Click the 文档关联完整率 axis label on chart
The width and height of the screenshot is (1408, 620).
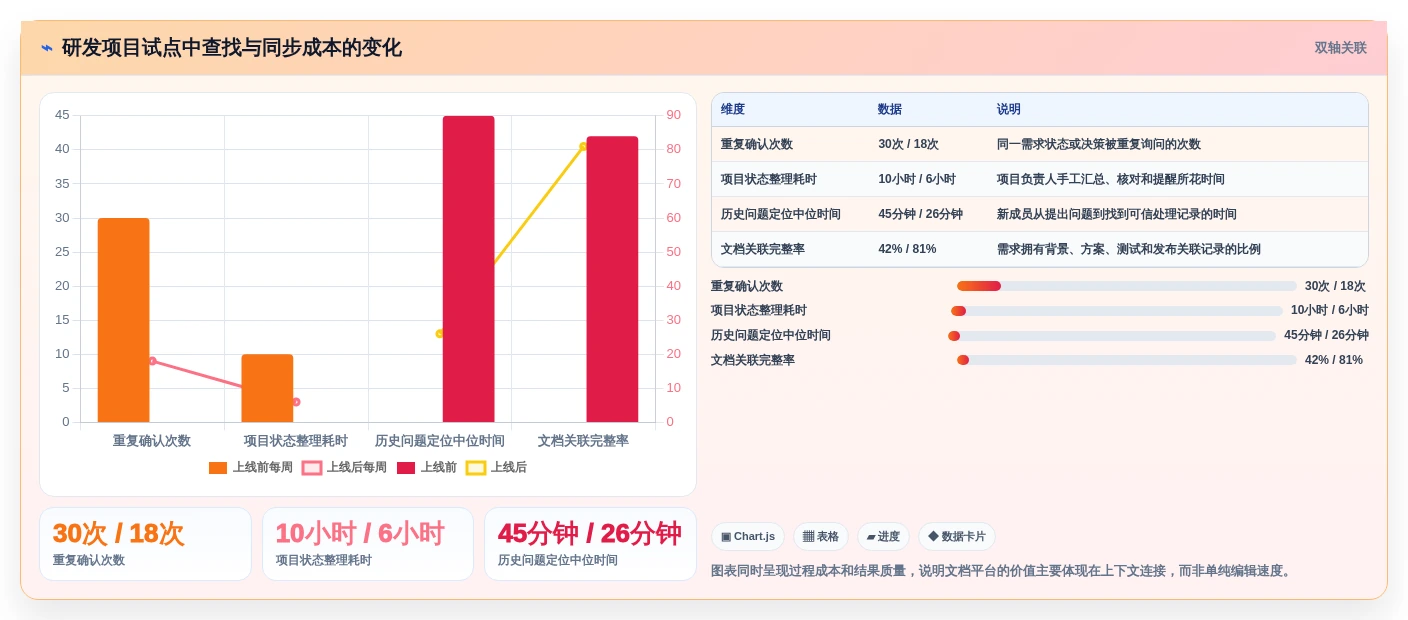pyautogui.click(x=583, y=441)
